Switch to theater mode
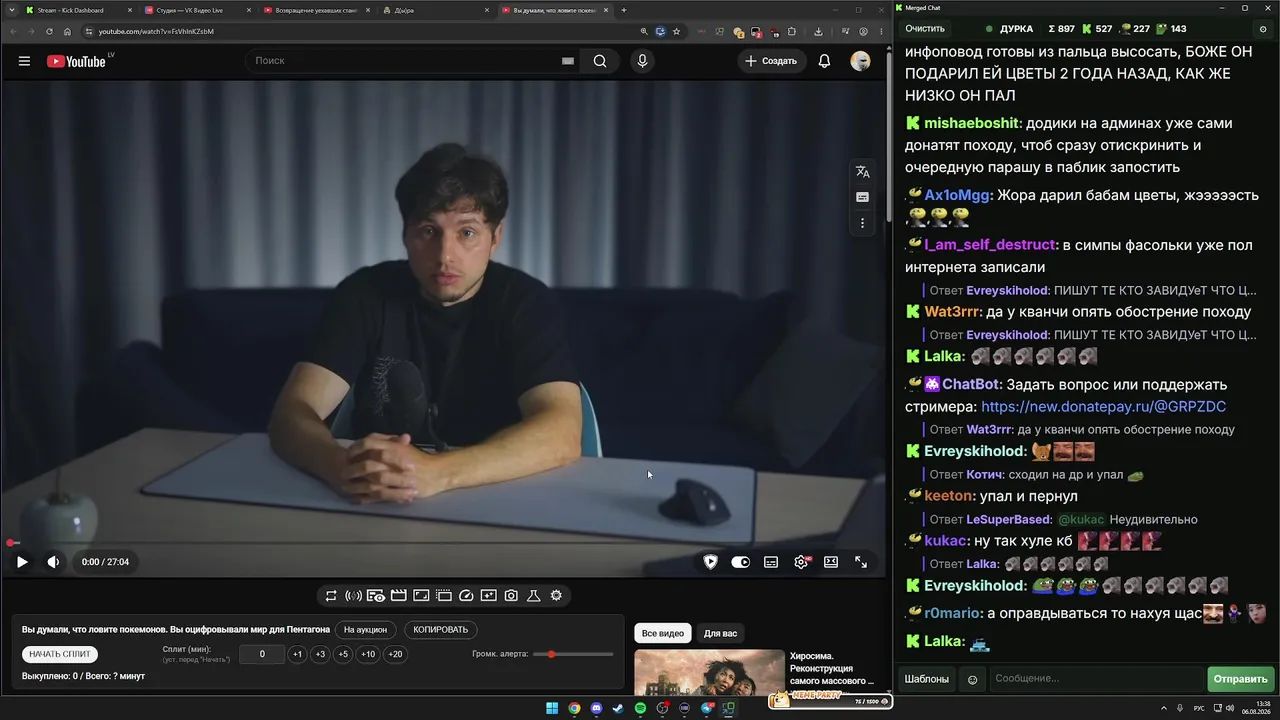This screenshot has height=720, width=1280. click(831, 562)
